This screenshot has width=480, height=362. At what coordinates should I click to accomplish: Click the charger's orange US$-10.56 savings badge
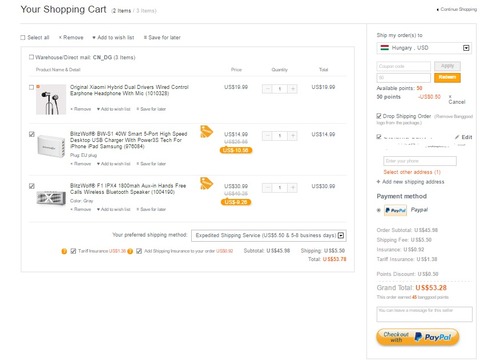(x=236, y=150)
